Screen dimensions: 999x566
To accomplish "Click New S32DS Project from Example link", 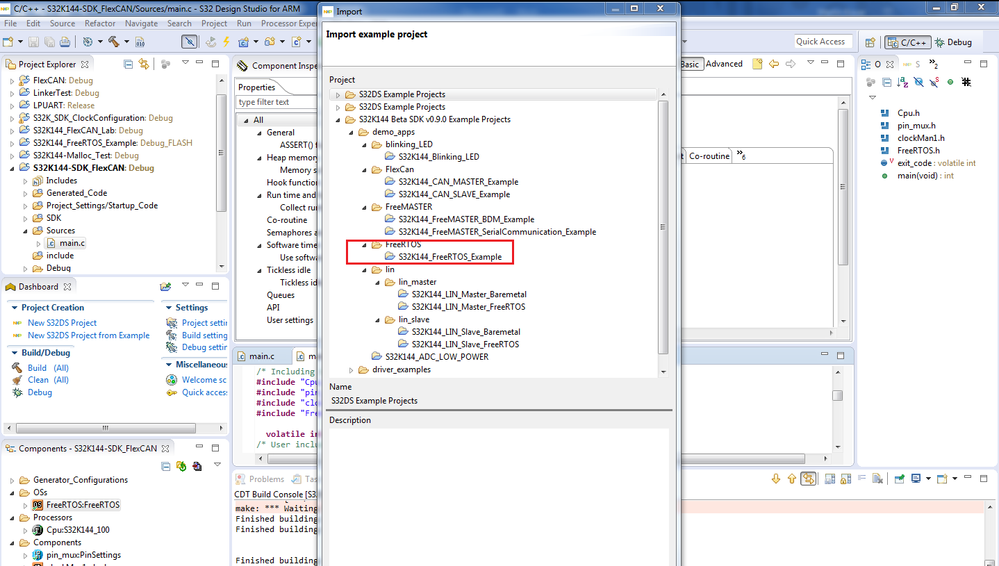I will [x=88, y=336].
